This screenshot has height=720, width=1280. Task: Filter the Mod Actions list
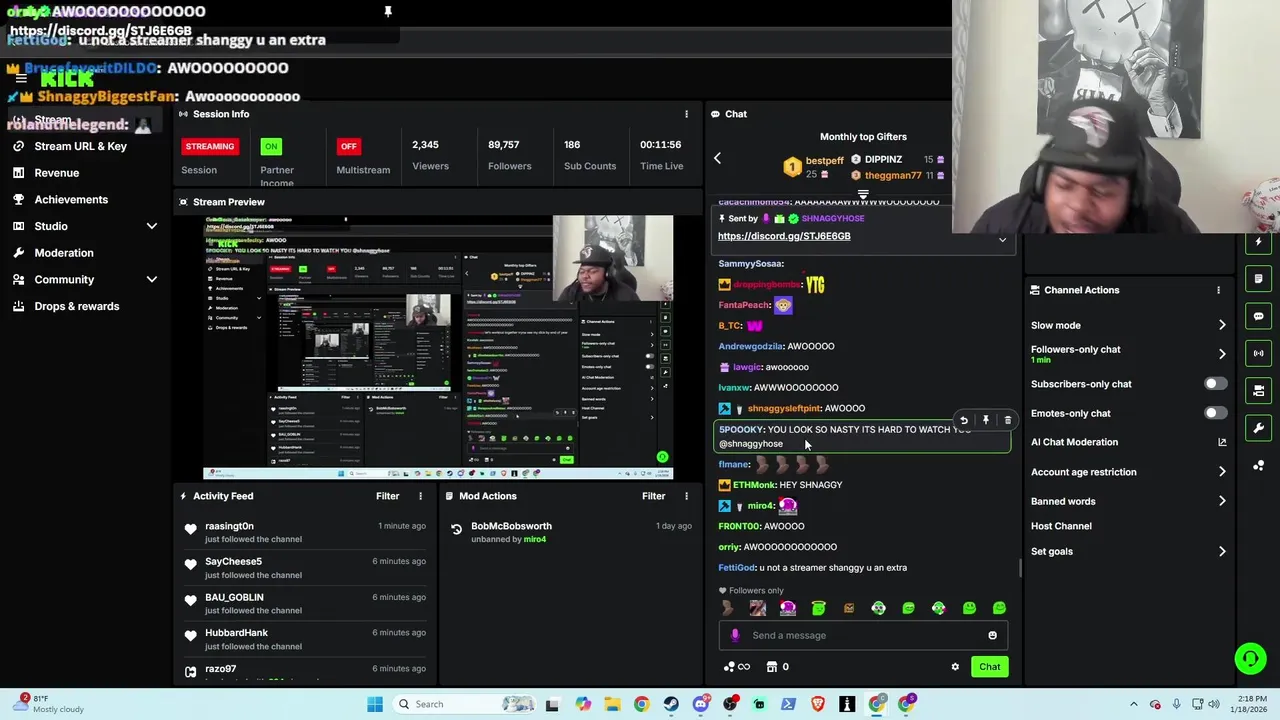(653, 496)
